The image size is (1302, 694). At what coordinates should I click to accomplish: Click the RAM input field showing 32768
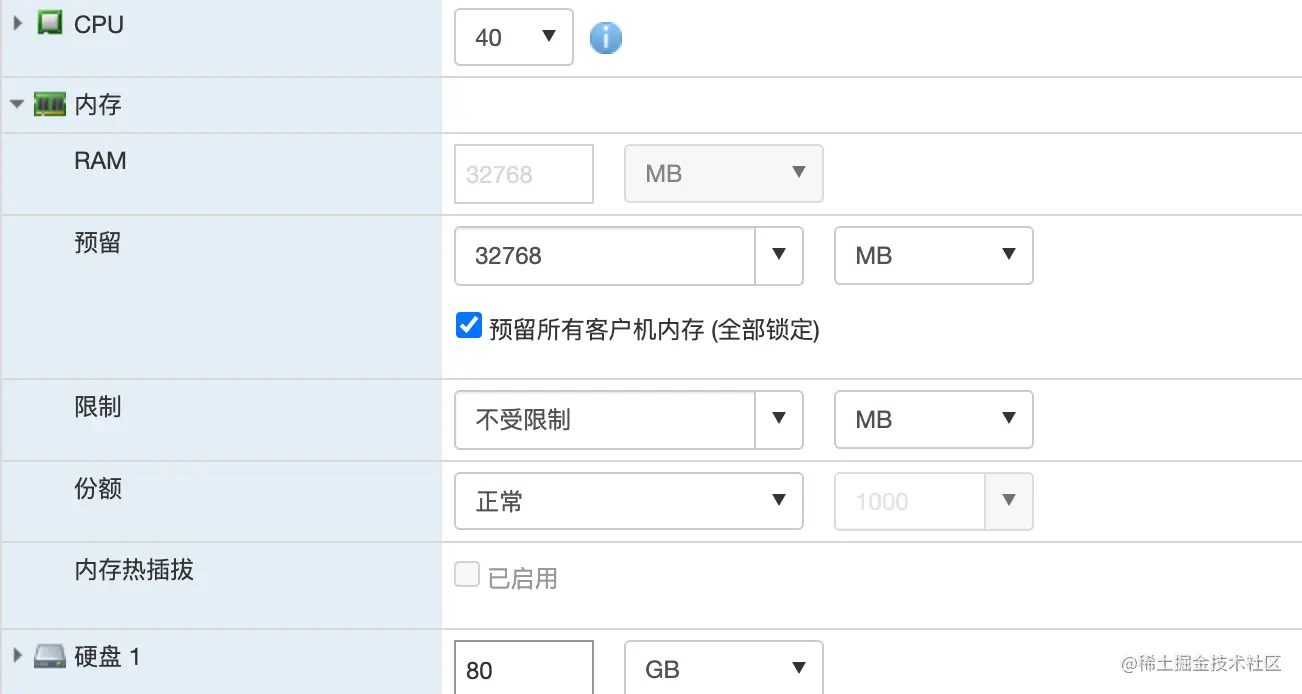pyautogui.click(x=524, y=174)
